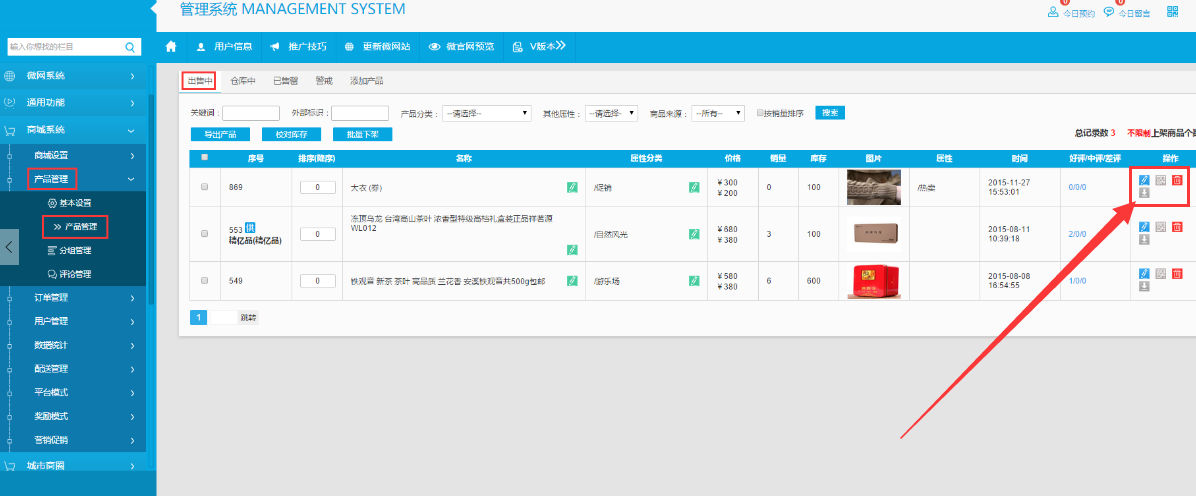1196x496 pixels.
Task: Tick the checkbox for product row 869
Action: pyautogui.click(x=205, y=187)
